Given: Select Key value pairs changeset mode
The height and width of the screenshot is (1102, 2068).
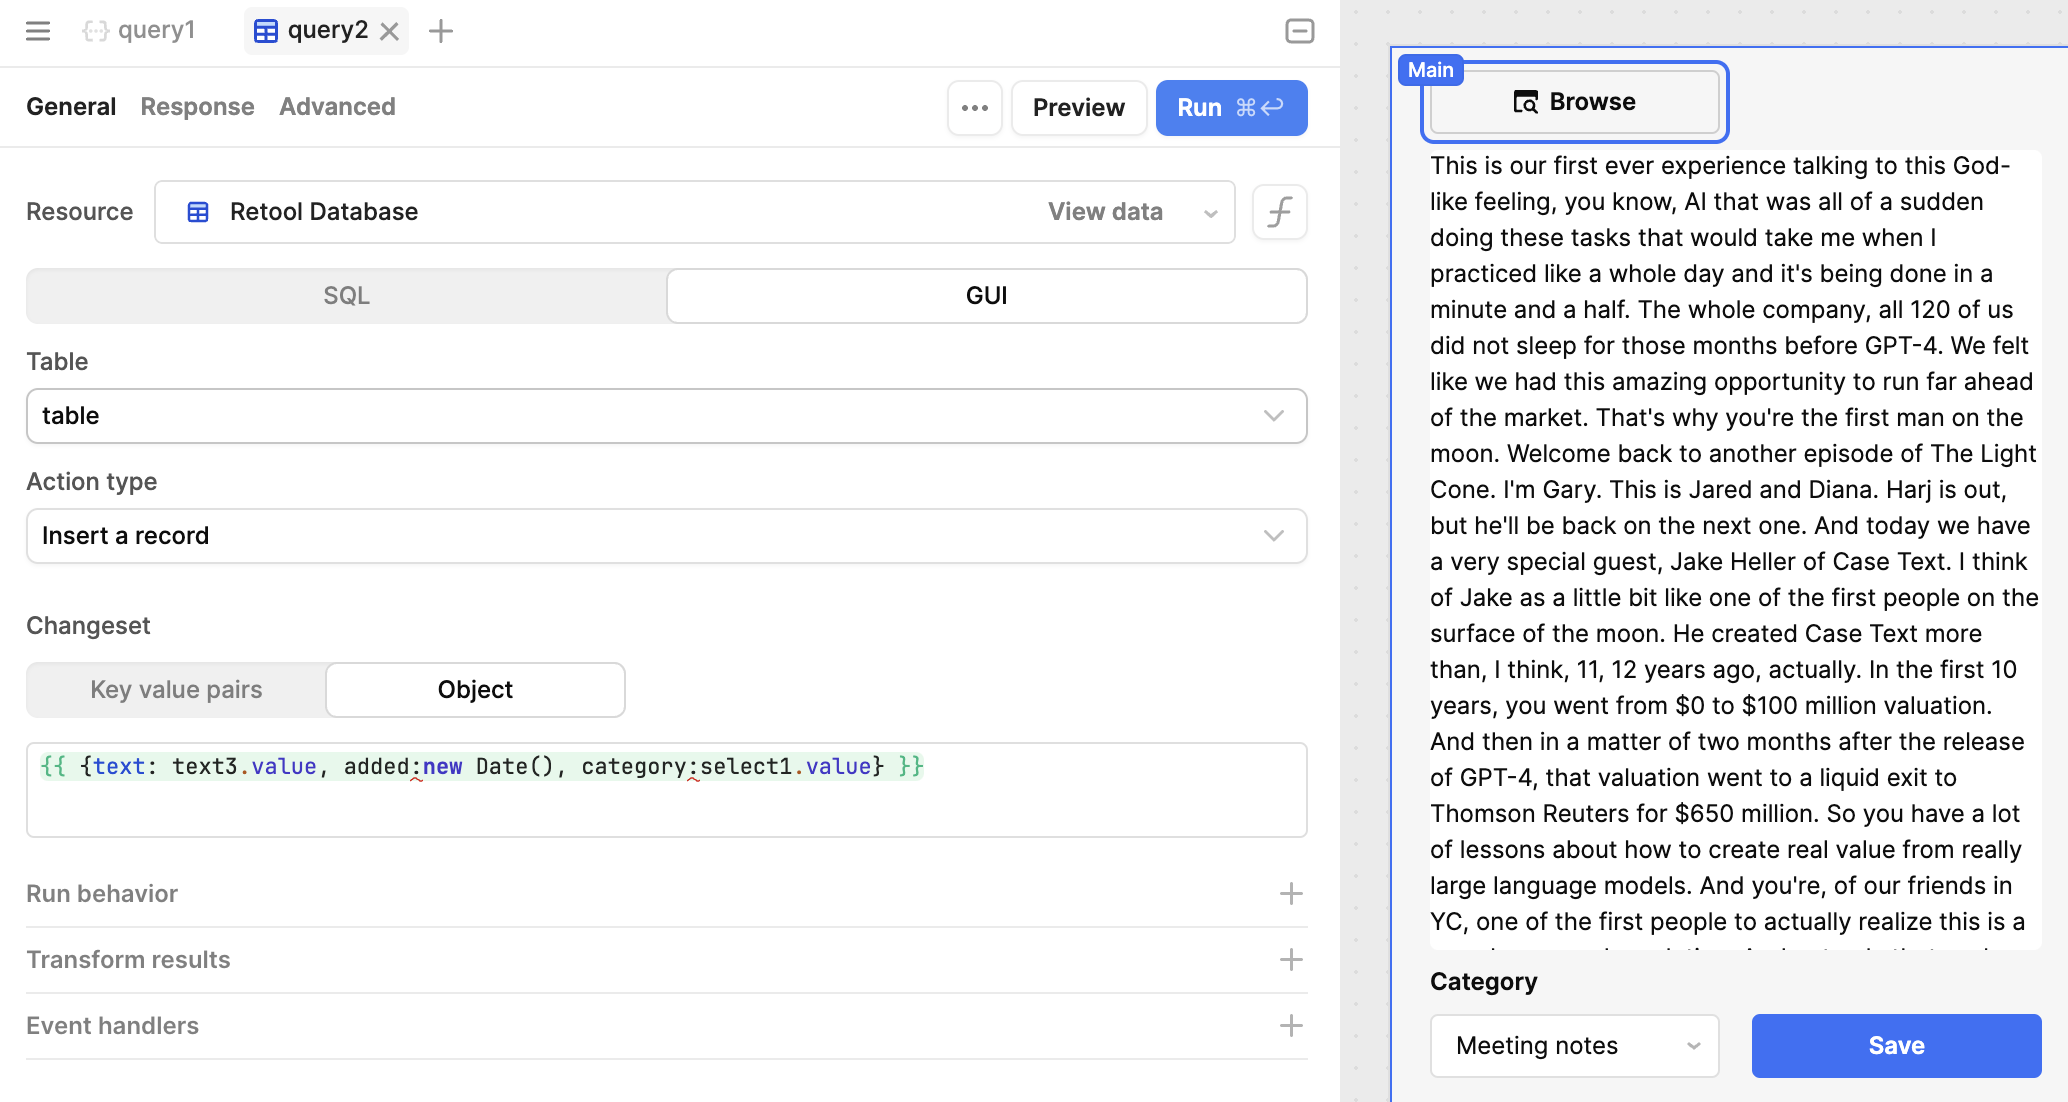Looking at the screenshot, I should tap(176, 690).
